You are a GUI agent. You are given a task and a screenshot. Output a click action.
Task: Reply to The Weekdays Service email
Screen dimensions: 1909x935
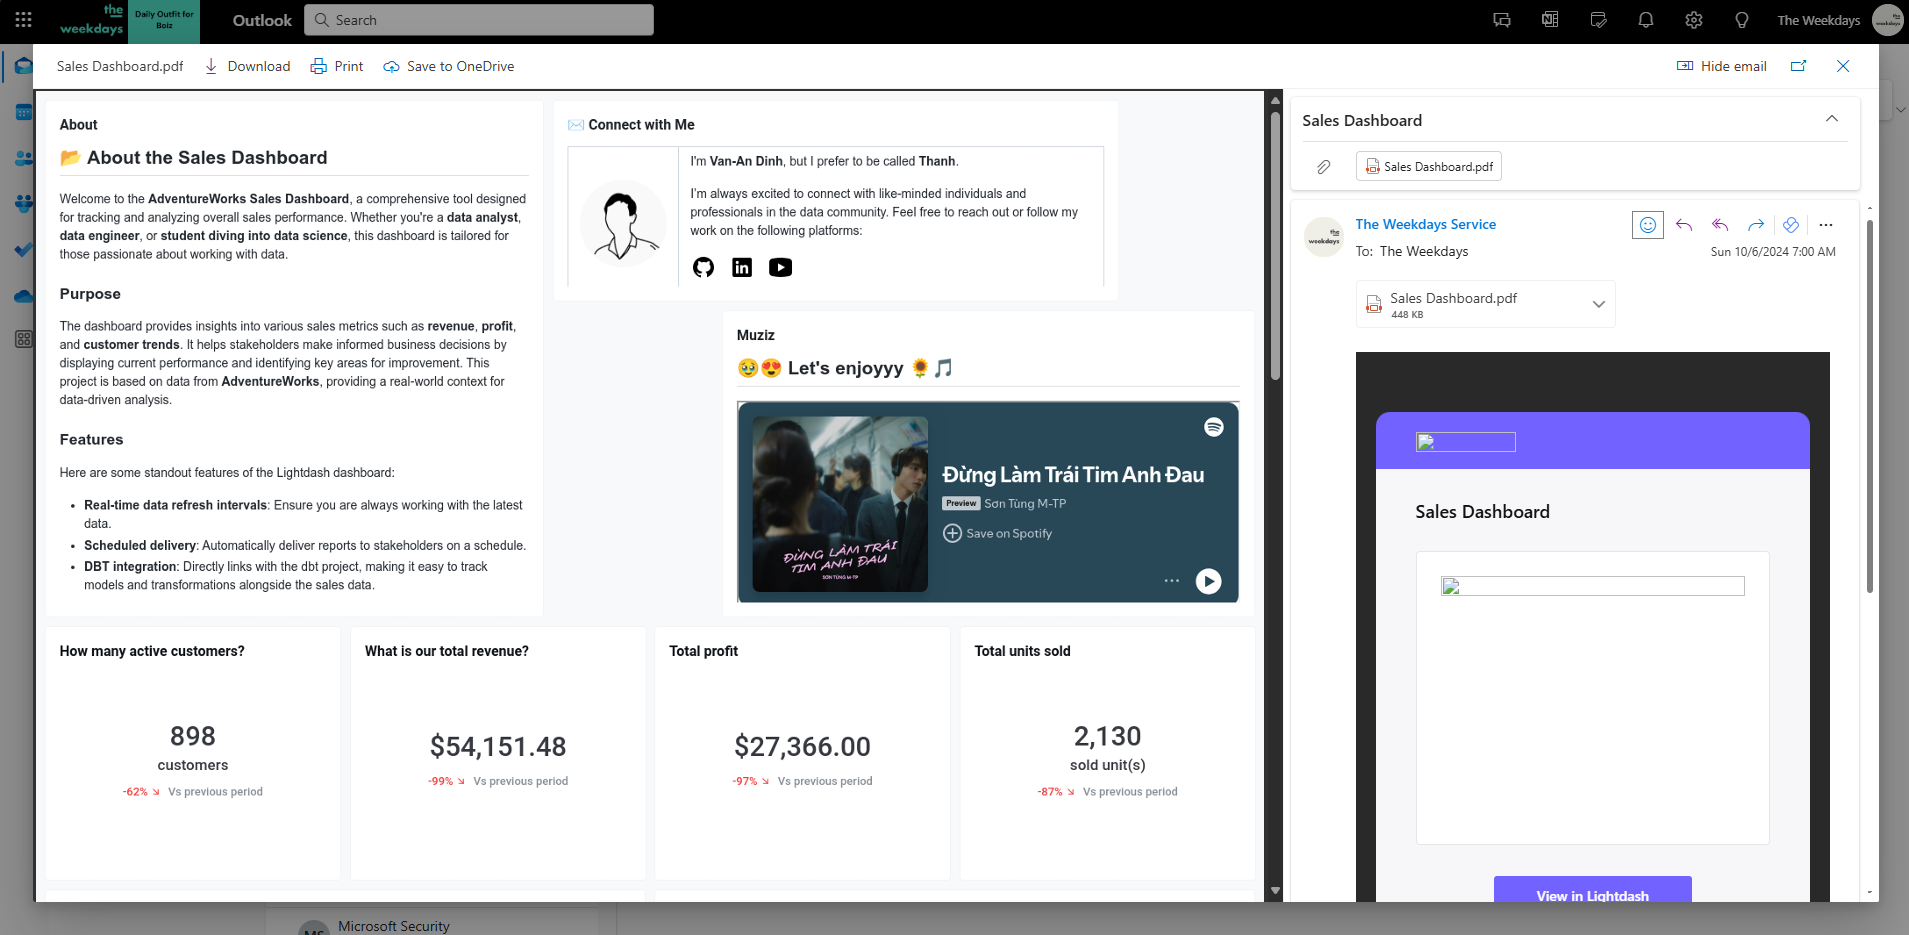1684,225
